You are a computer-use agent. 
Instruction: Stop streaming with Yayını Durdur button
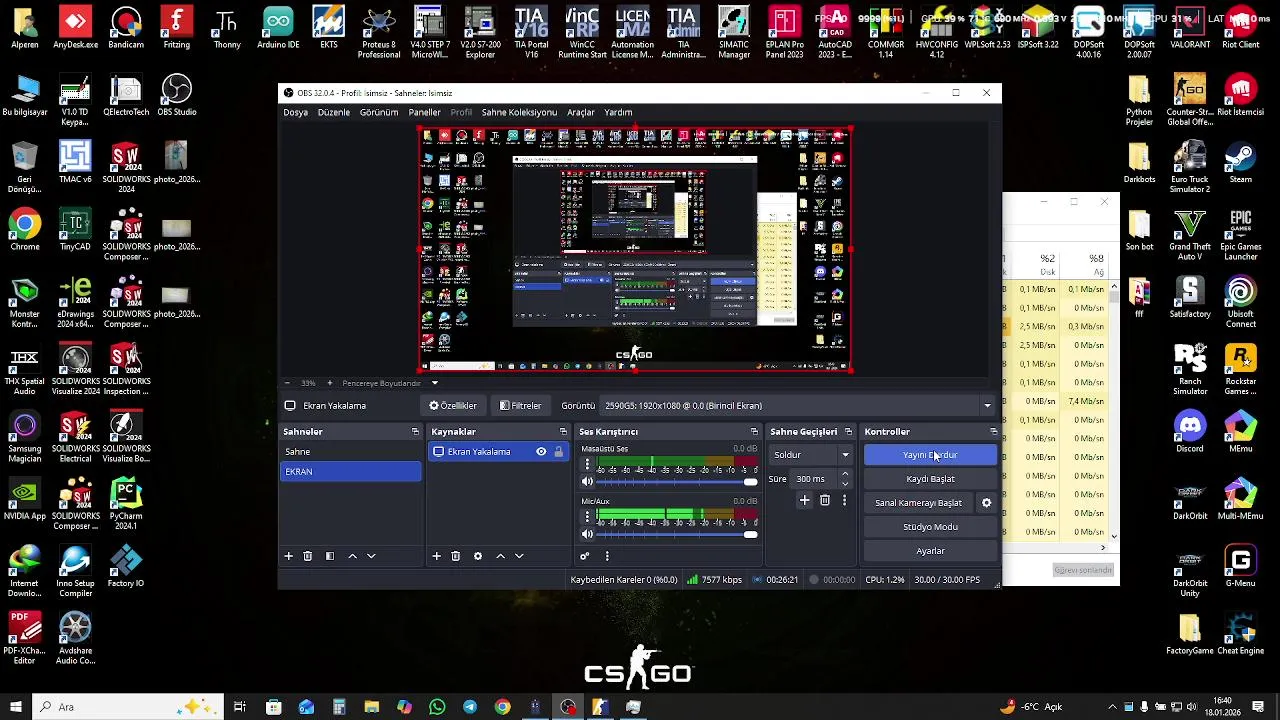tap(930, 455)
